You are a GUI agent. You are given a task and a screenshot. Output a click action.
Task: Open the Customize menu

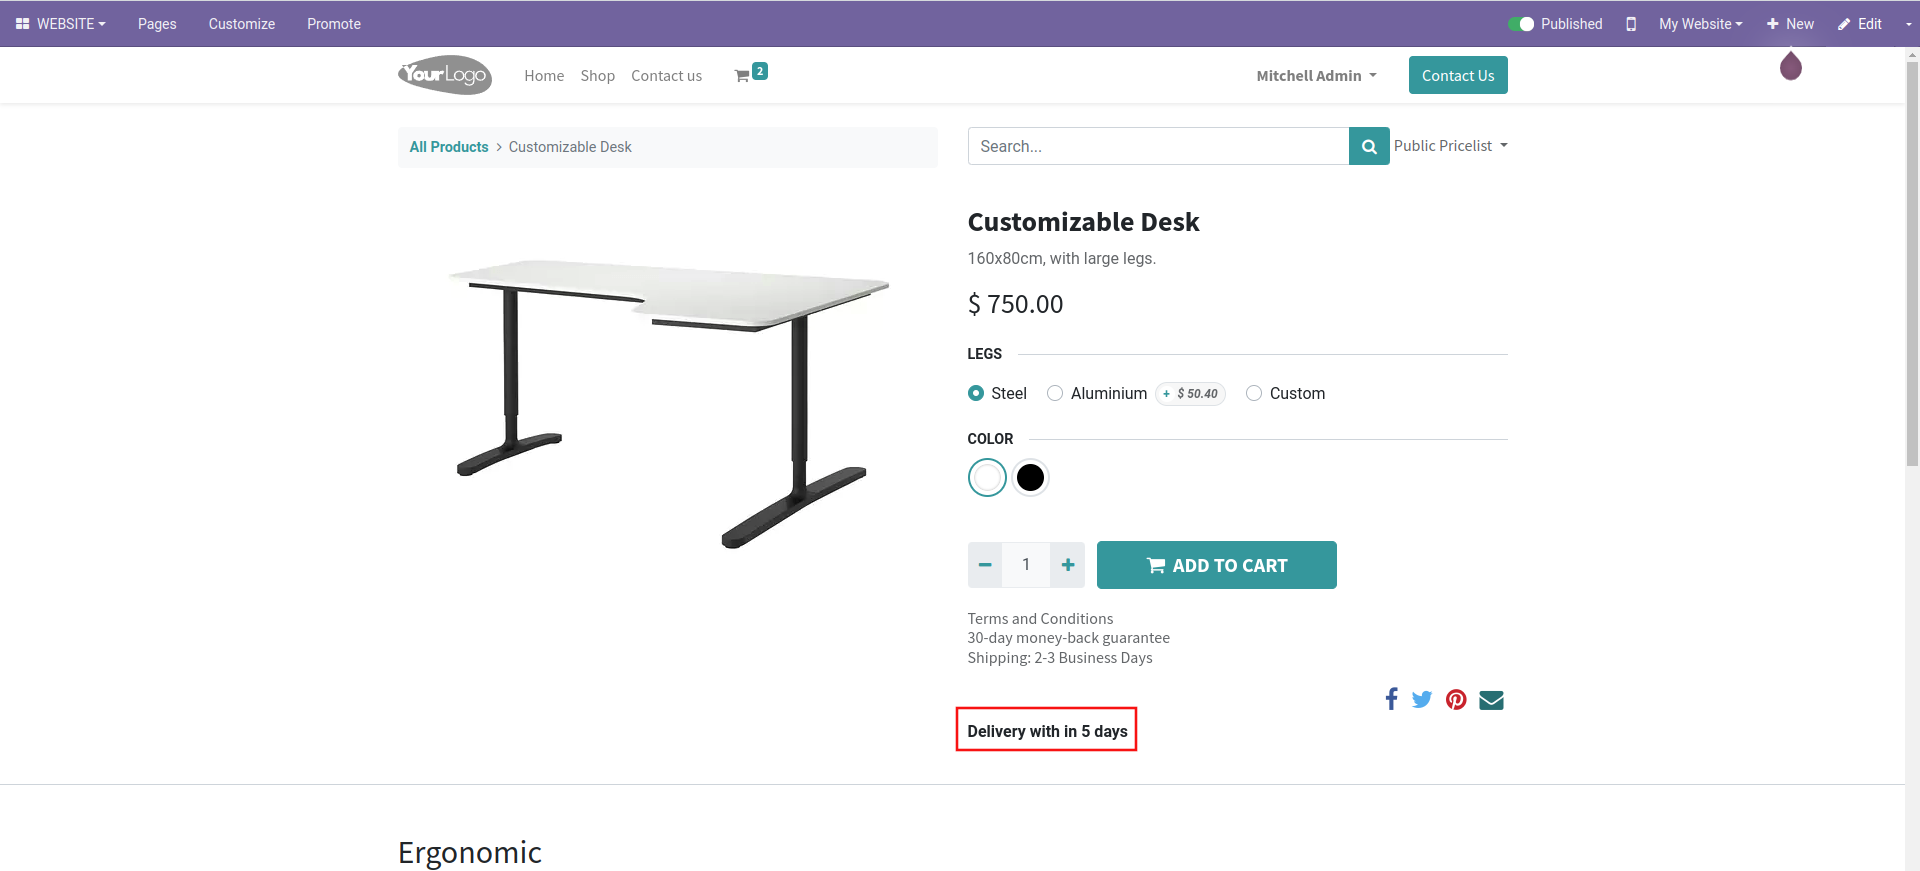click(242, 24)
